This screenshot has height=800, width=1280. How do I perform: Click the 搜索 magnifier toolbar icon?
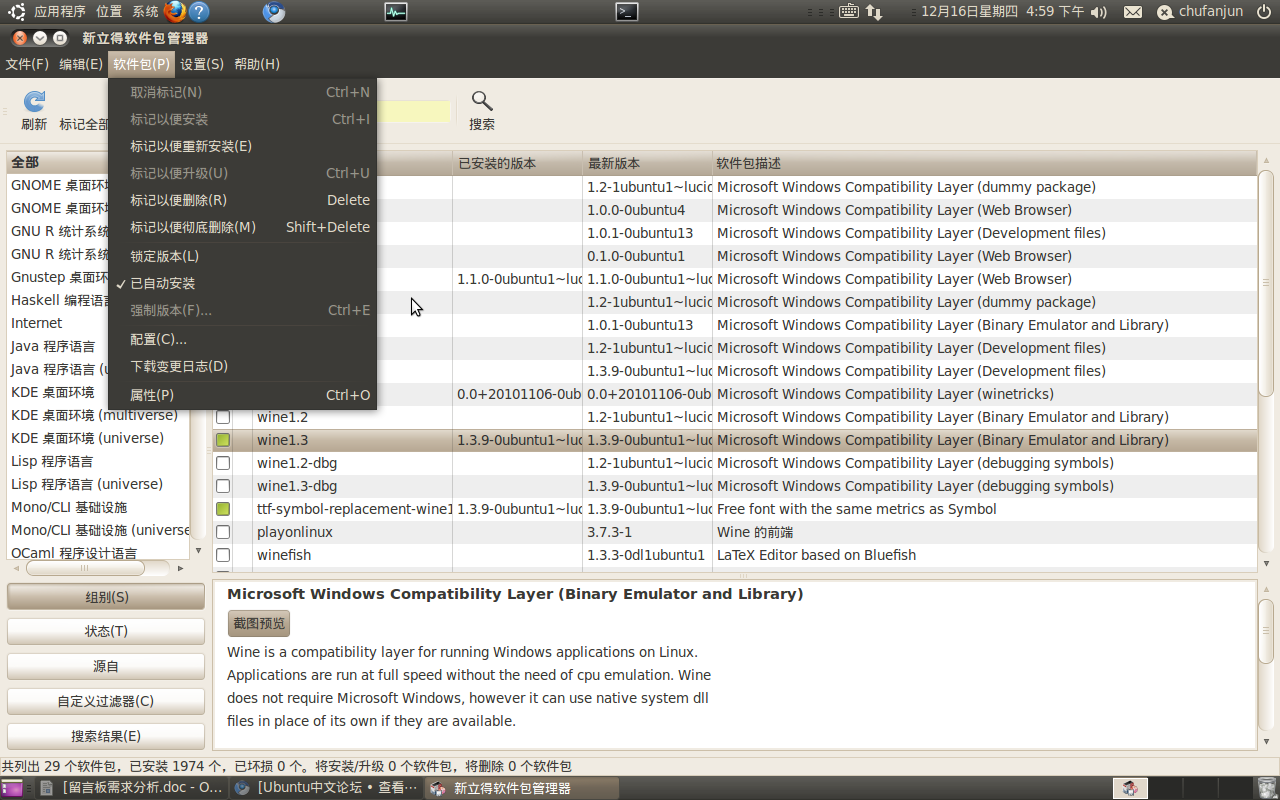[482, 101]
